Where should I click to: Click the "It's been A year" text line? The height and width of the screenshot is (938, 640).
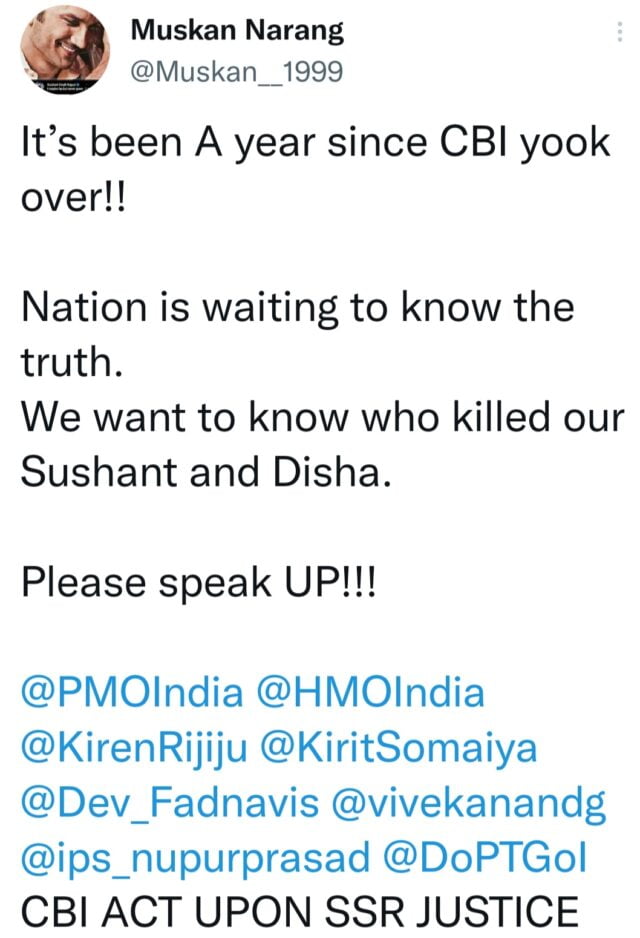pyautogui.click(x=315, y=143)
